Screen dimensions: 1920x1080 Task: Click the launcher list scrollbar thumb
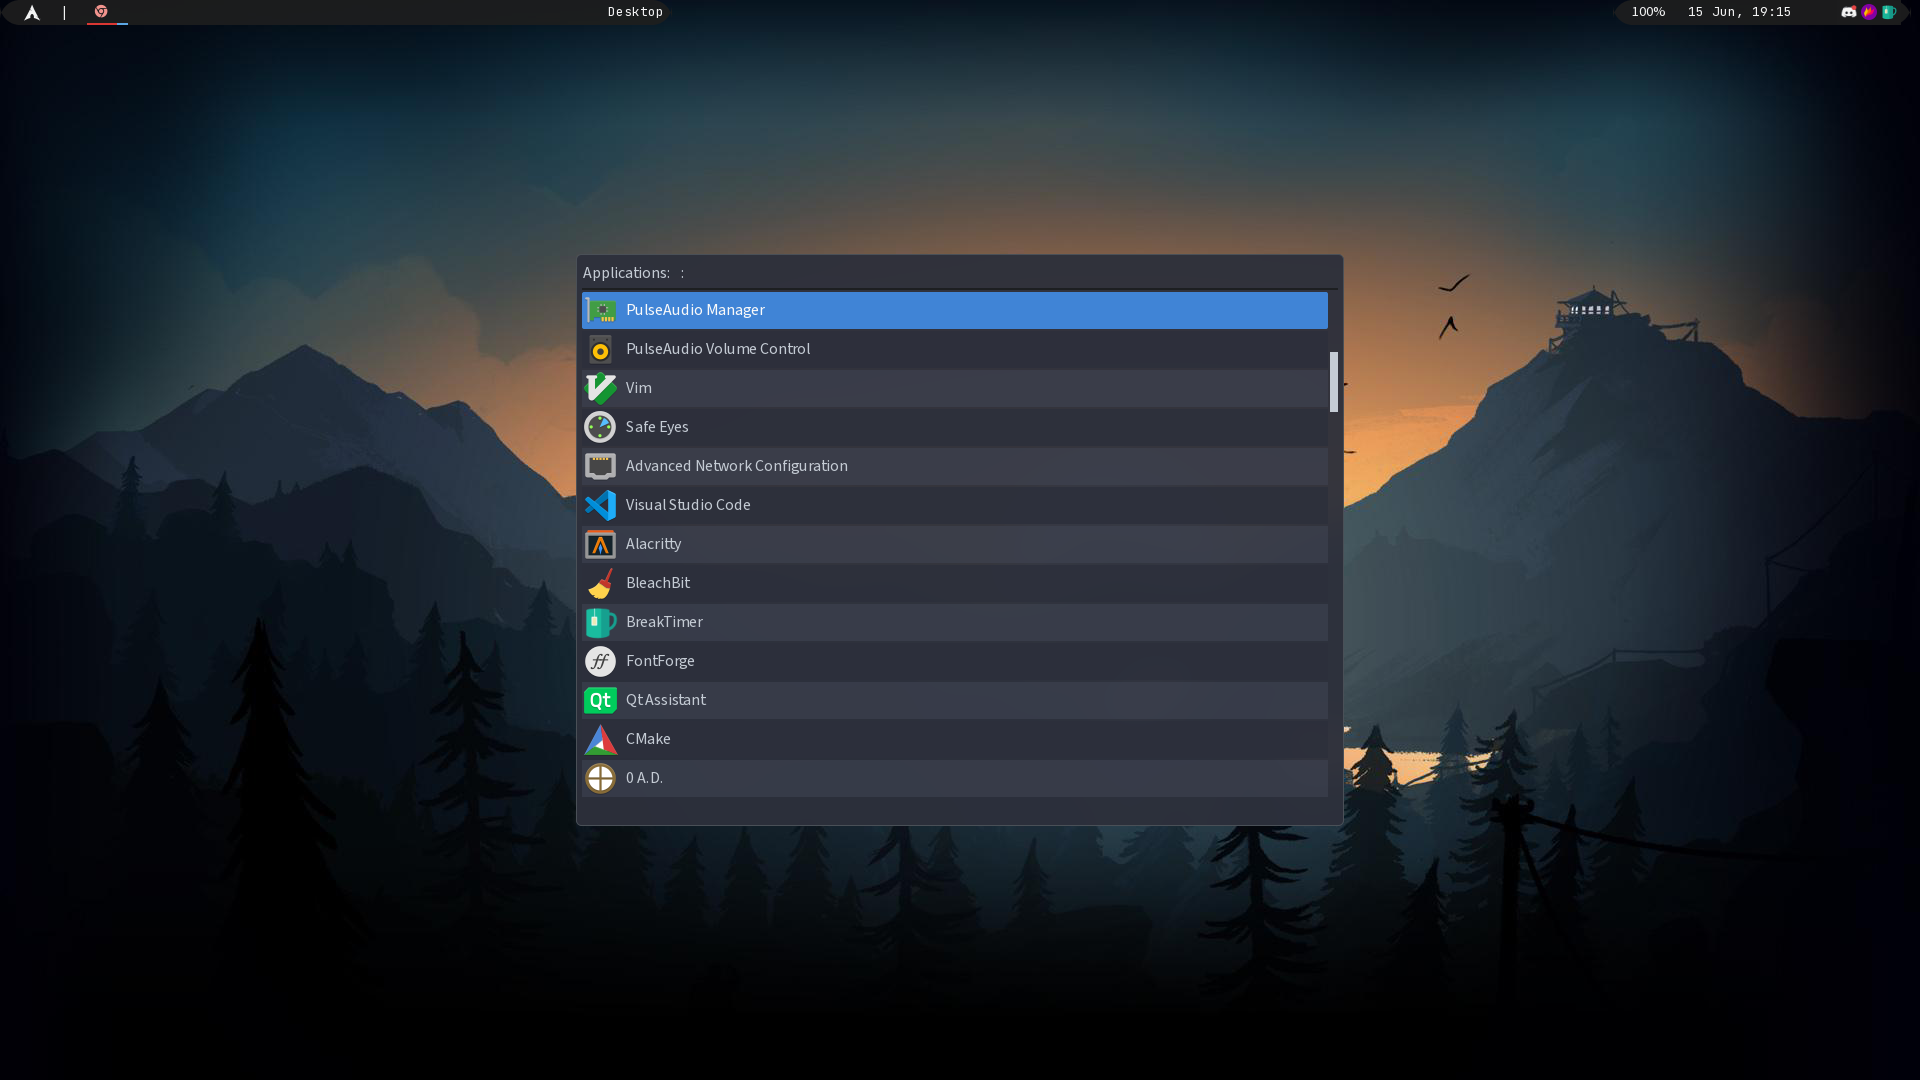pyautogui.click(x=1334, y=382)
